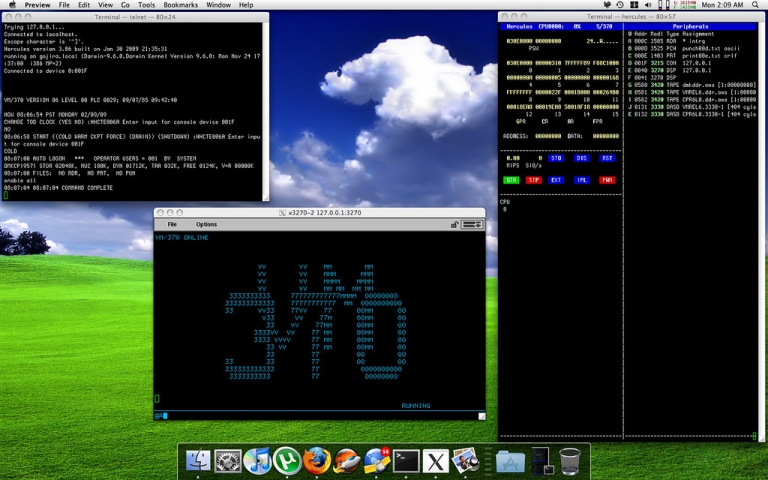Click the x3270 keypad icon in the toolbar
The width and height of the screenshot is (768, 480).
[472, 224]
